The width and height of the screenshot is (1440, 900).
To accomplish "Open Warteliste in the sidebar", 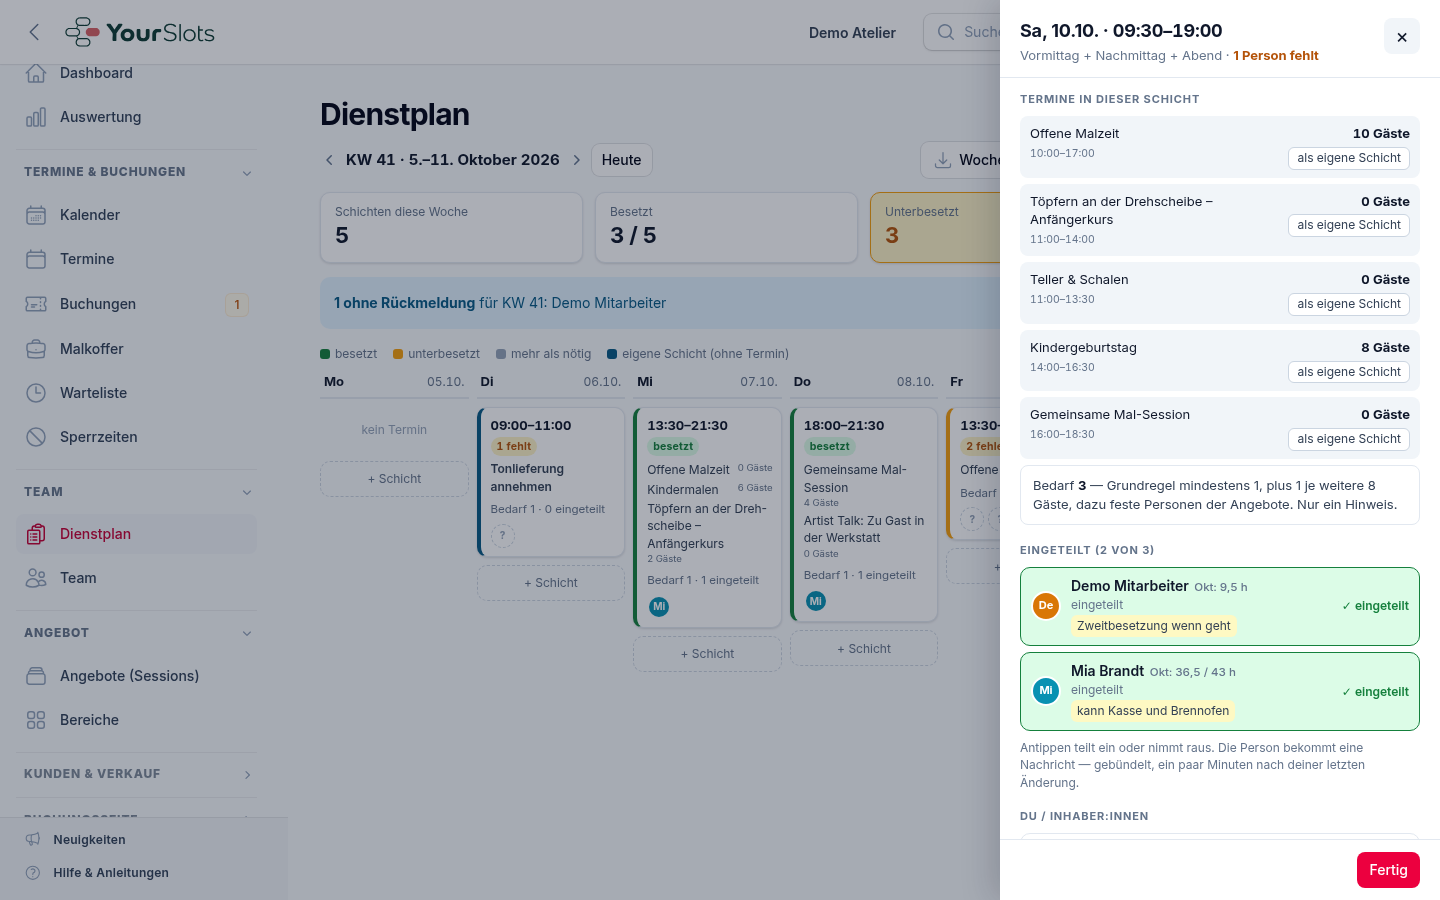I will (x=136, y=393).
